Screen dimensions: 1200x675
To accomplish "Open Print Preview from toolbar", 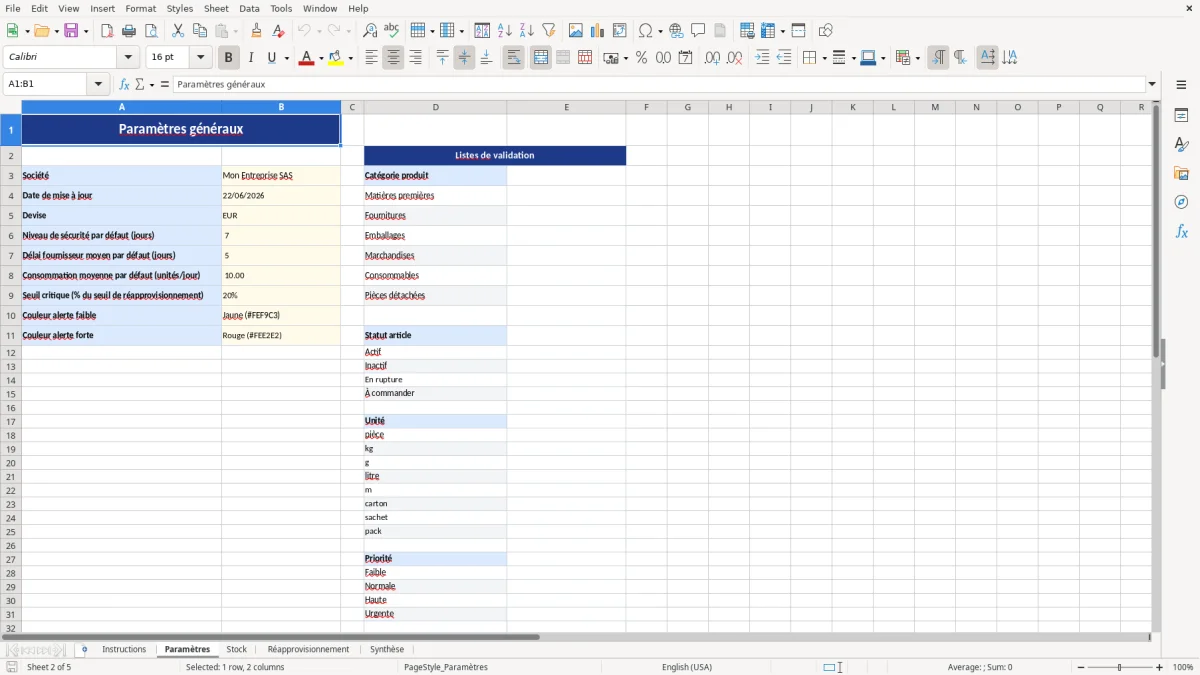I will (151, 31).
